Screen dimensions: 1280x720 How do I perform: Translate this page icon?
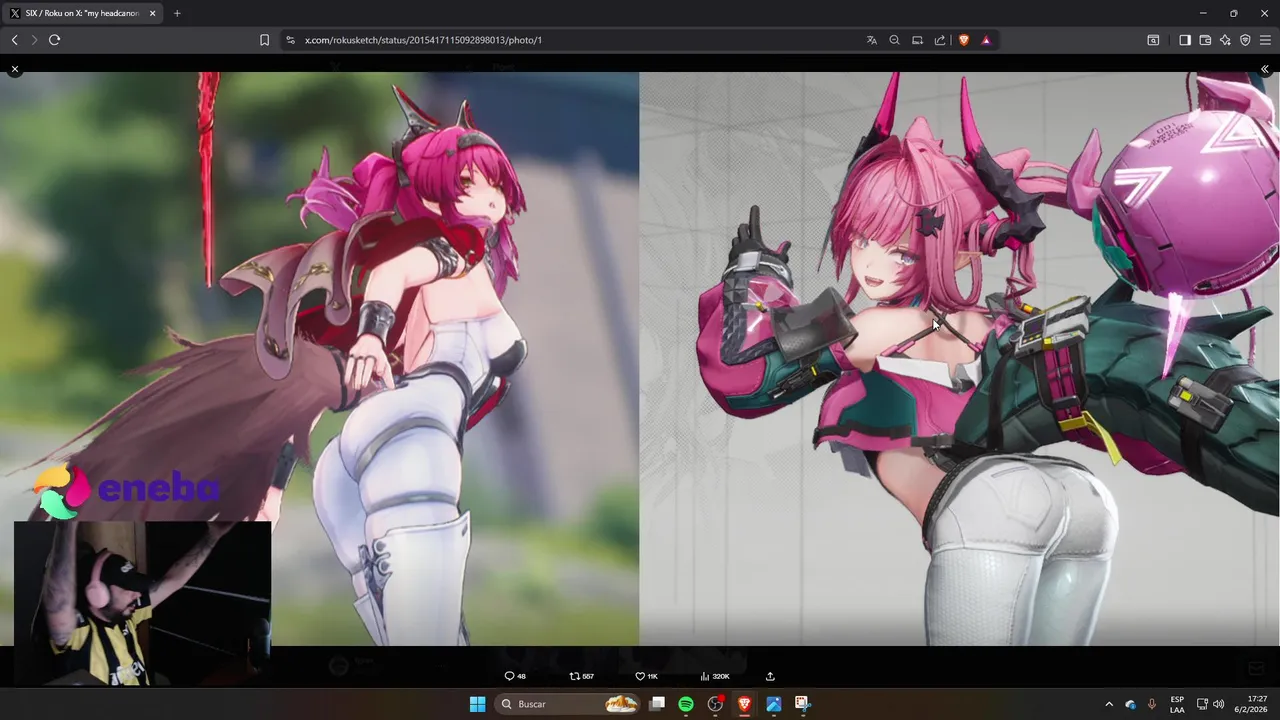point(871,40)
